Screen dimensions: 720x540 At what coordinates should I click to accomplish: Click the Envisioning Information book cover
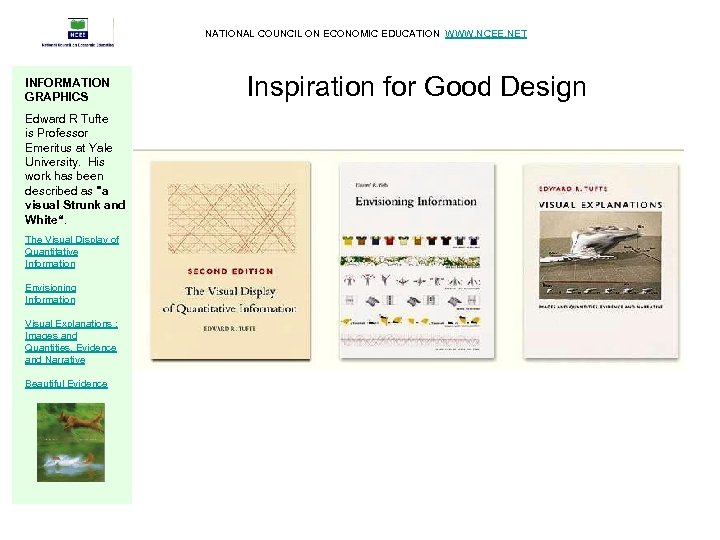(x=417, y=260)
